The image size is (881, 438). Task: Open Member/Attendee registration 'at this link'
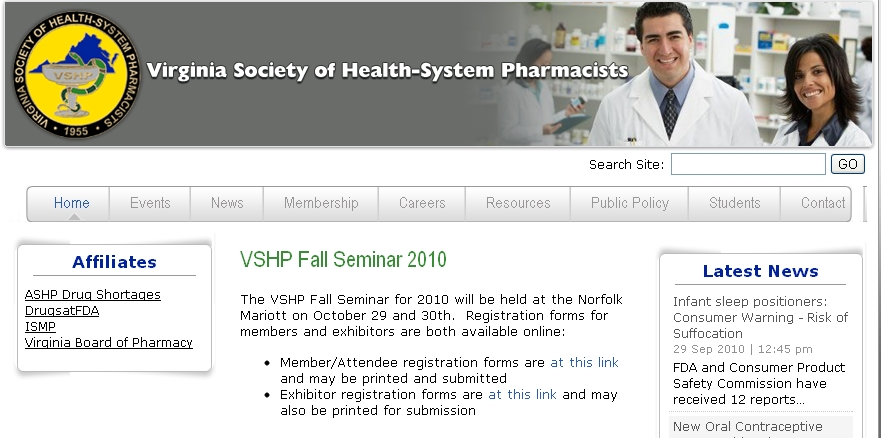584,363
